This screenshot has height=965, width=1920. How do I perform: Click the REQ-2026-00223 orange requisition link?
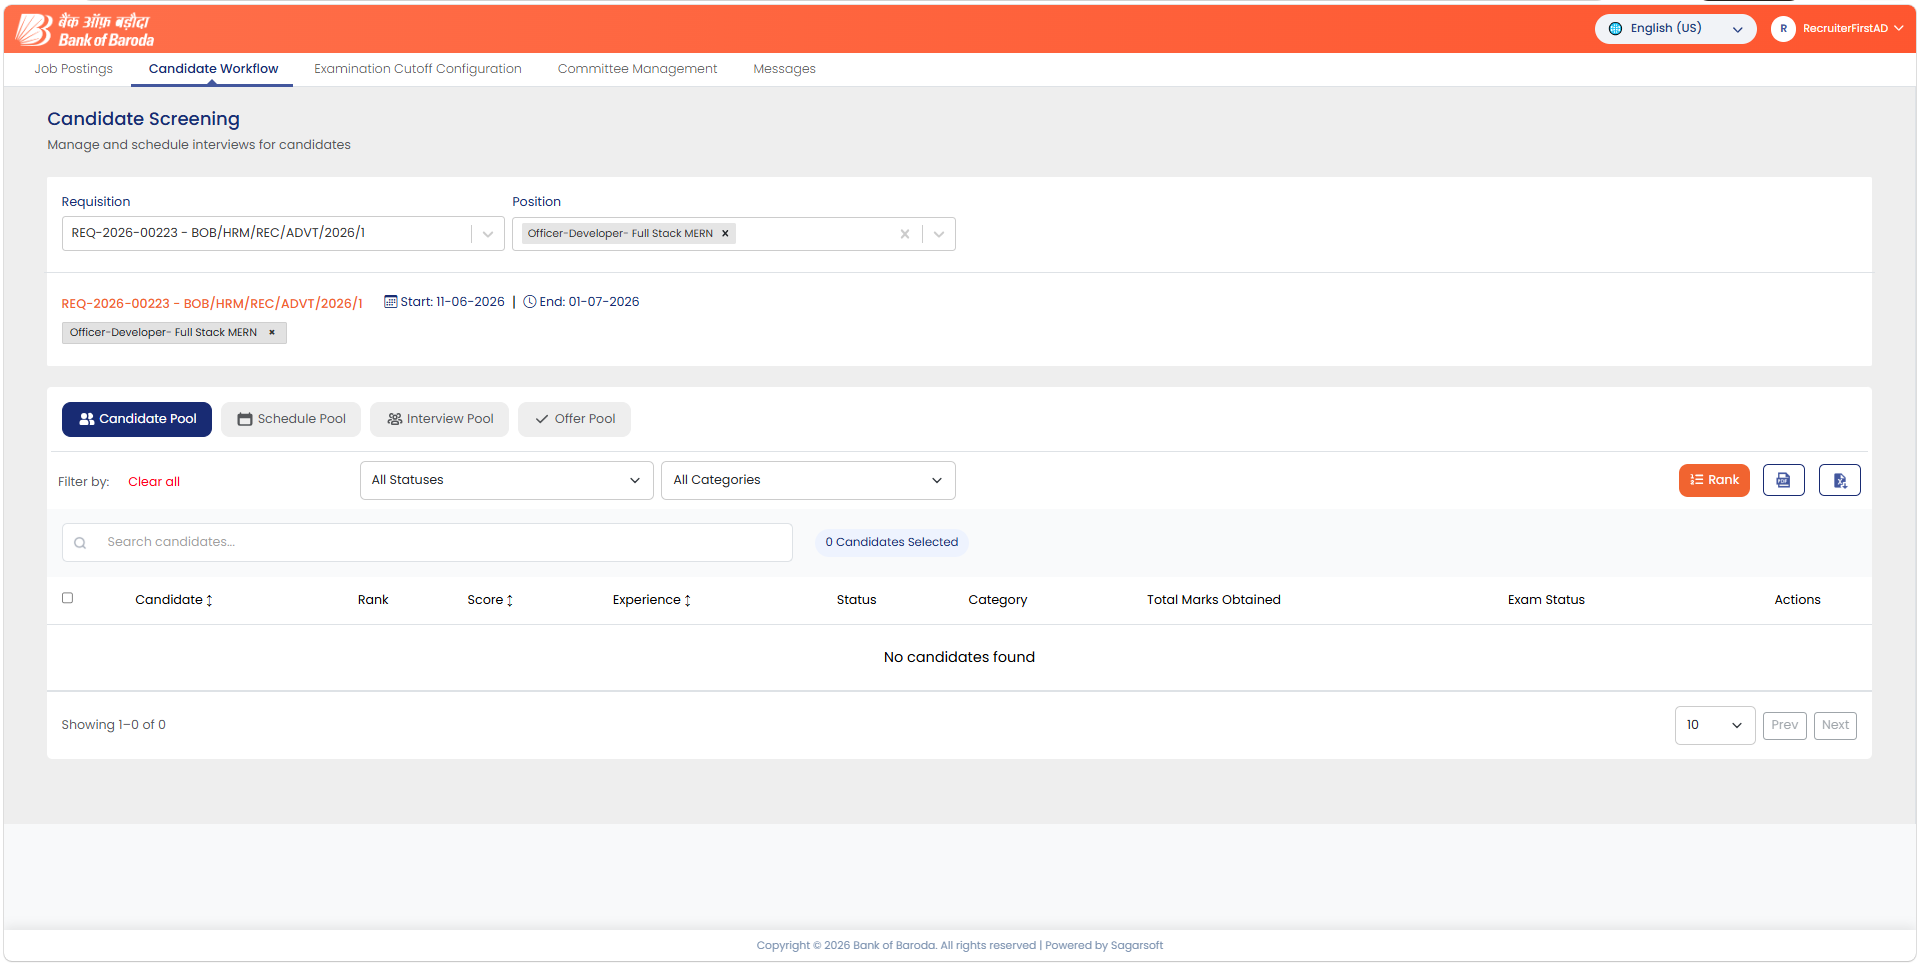point(212,303)
